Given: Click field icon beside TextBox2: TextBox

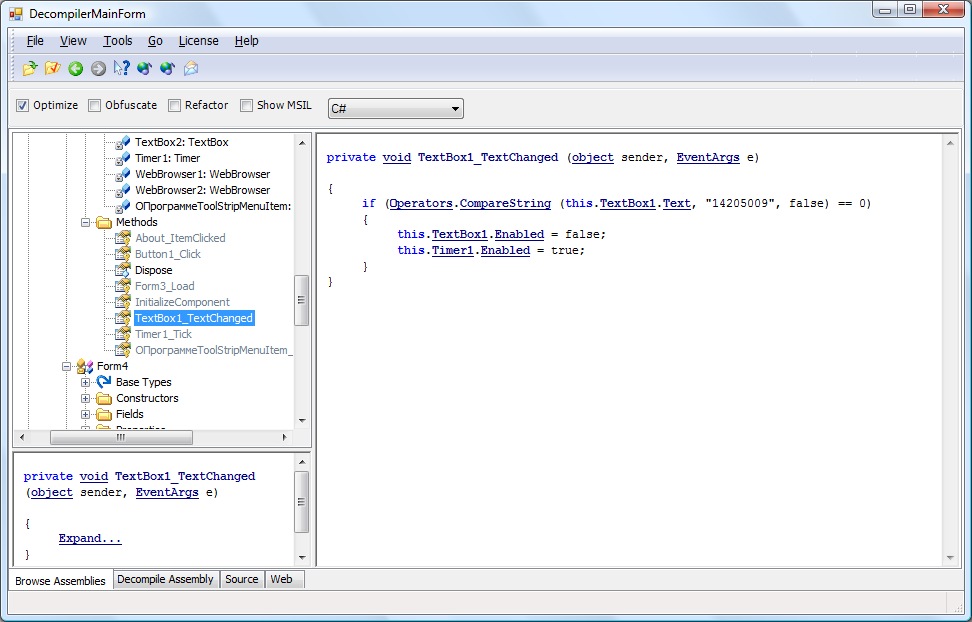Looking at the screenshot, I should [123, 143].
